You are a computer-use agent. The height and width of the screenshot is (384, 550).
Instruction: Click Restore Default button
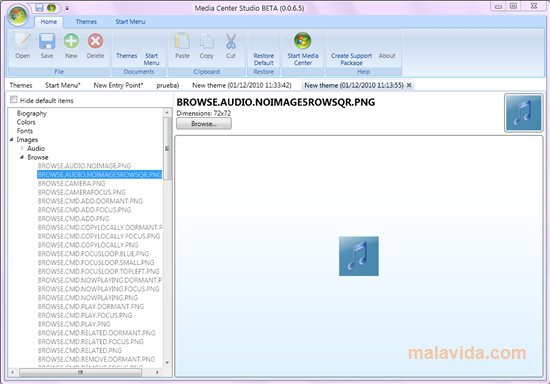click(264, 59)
